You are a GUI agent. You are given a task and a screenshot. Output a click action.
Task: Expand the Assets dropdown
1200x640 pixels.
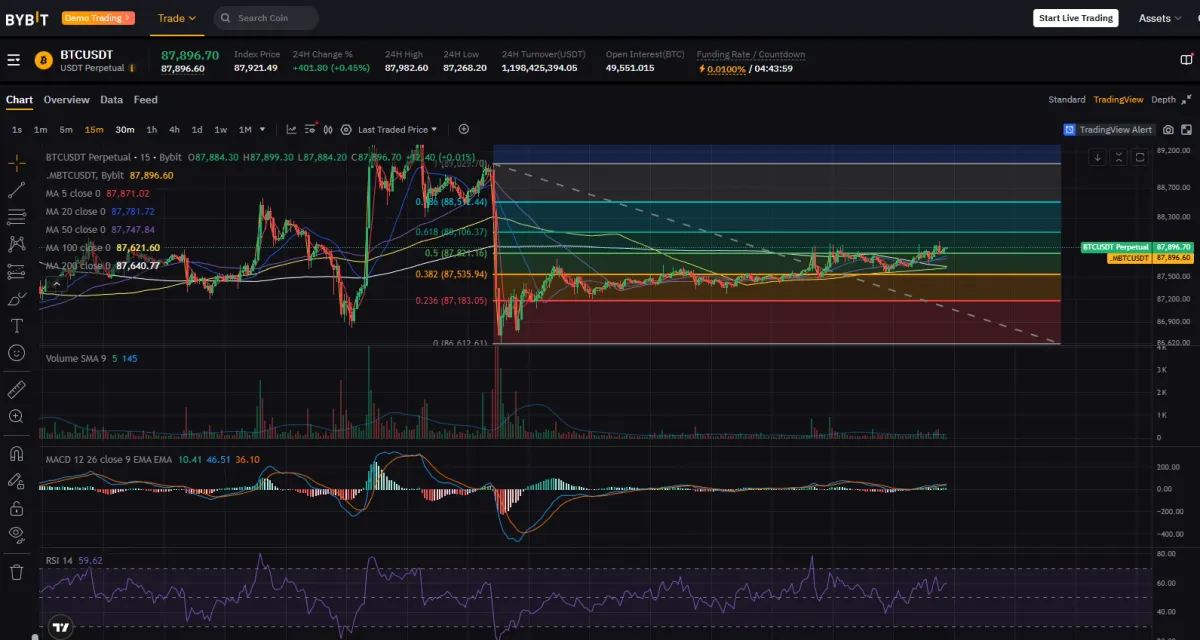[1161, 18]
